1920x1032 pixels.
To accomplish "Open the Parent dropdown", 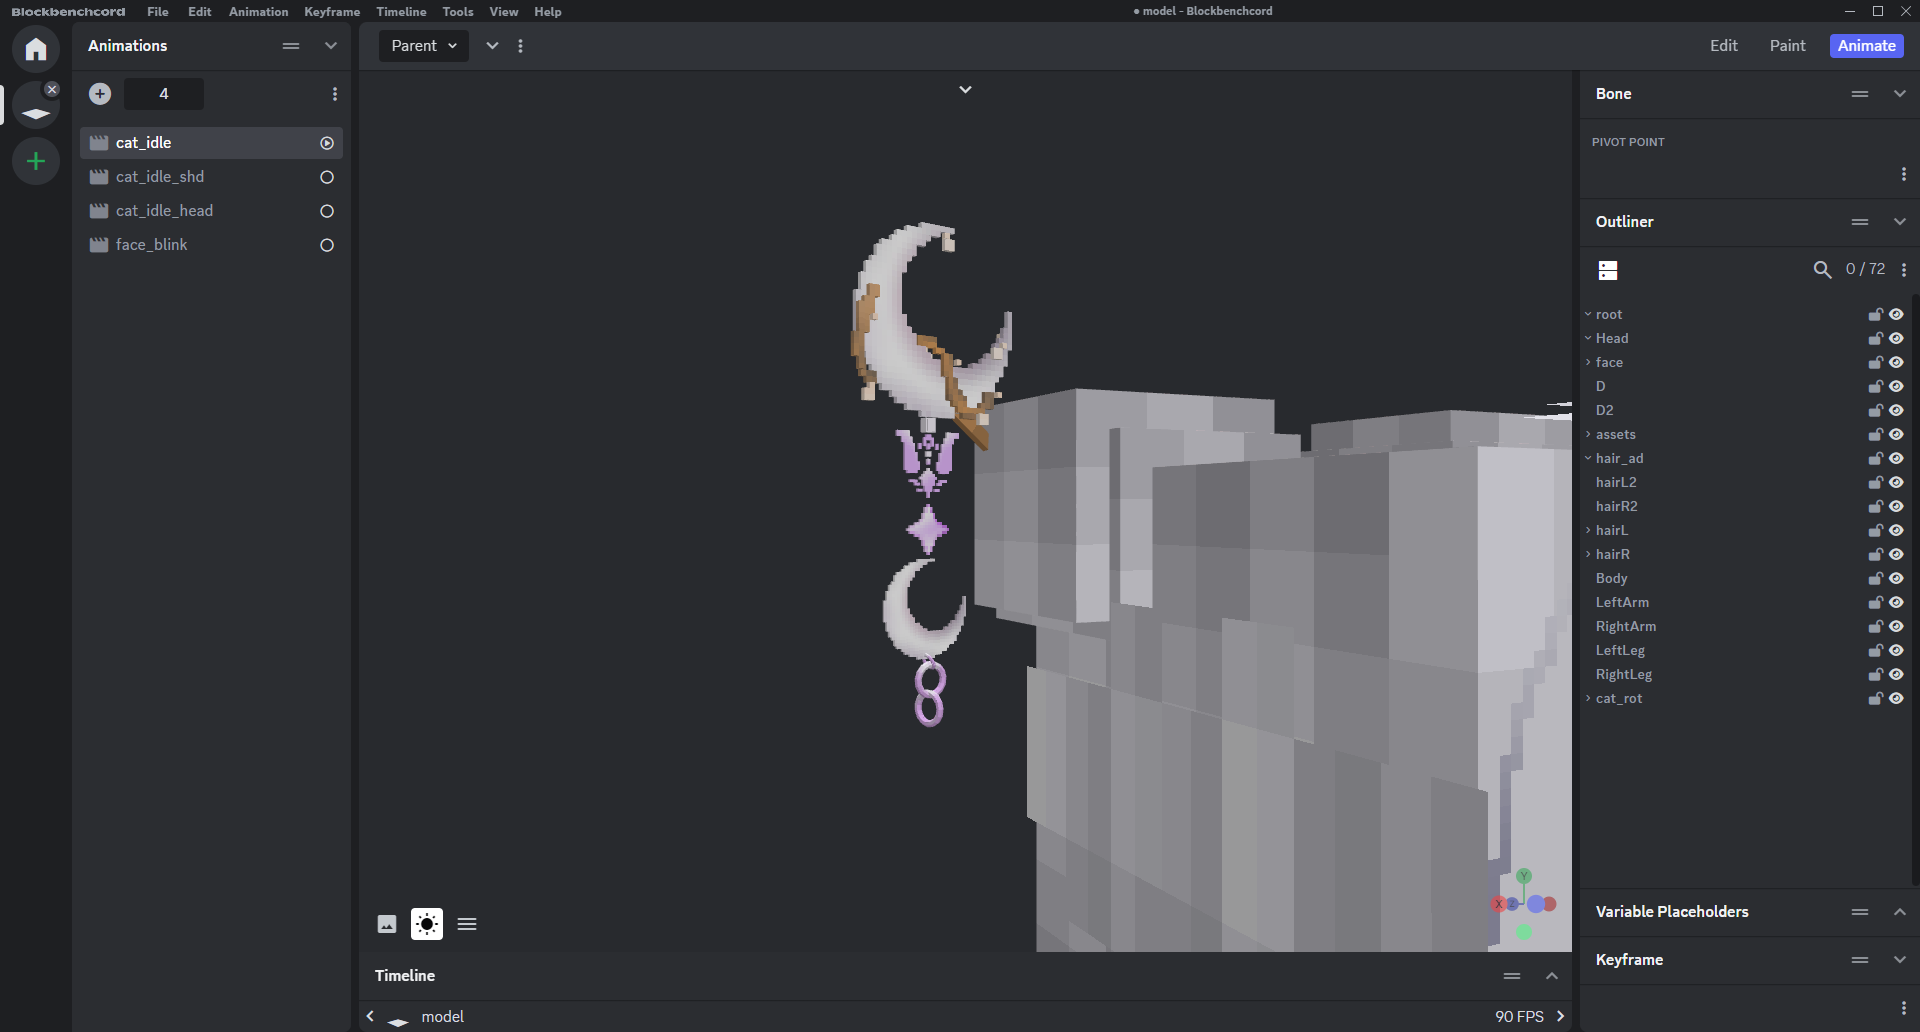I will pyautogui.click(x=424, y=46).
